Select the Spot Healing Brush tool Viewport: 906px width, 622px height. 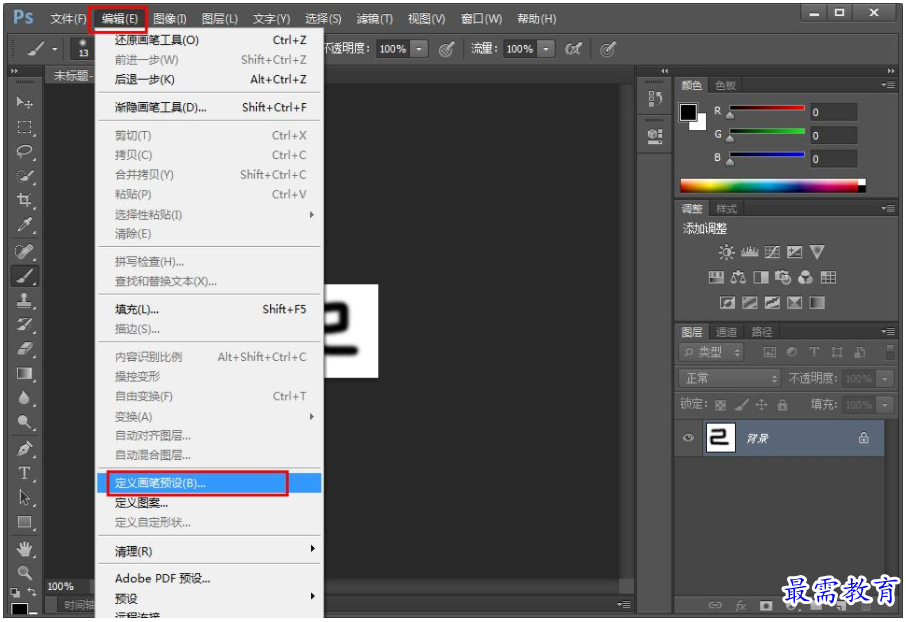point(24,251)
